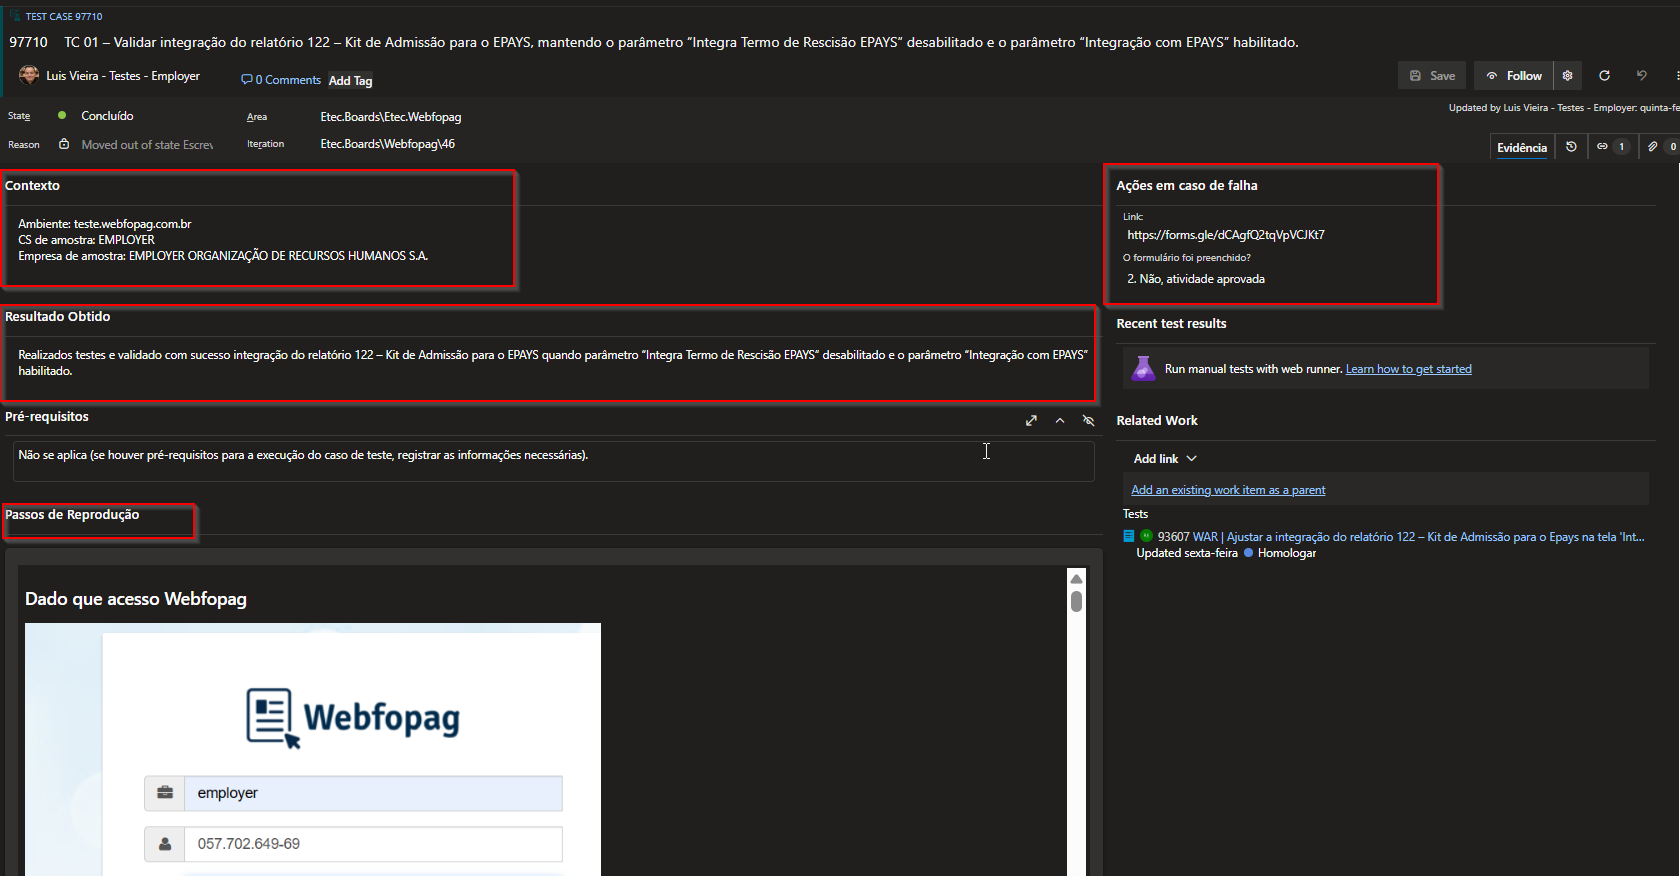Click the test suite icon beside 93607

1129,536
